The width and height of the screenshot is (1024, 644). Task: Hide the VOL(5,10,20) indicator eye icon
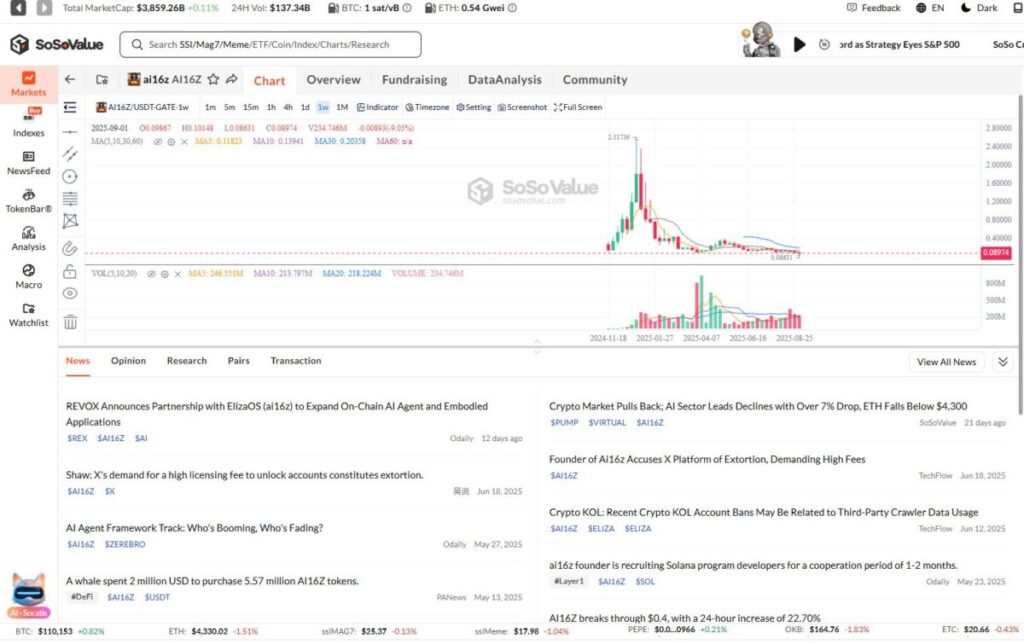coord(151,274)
